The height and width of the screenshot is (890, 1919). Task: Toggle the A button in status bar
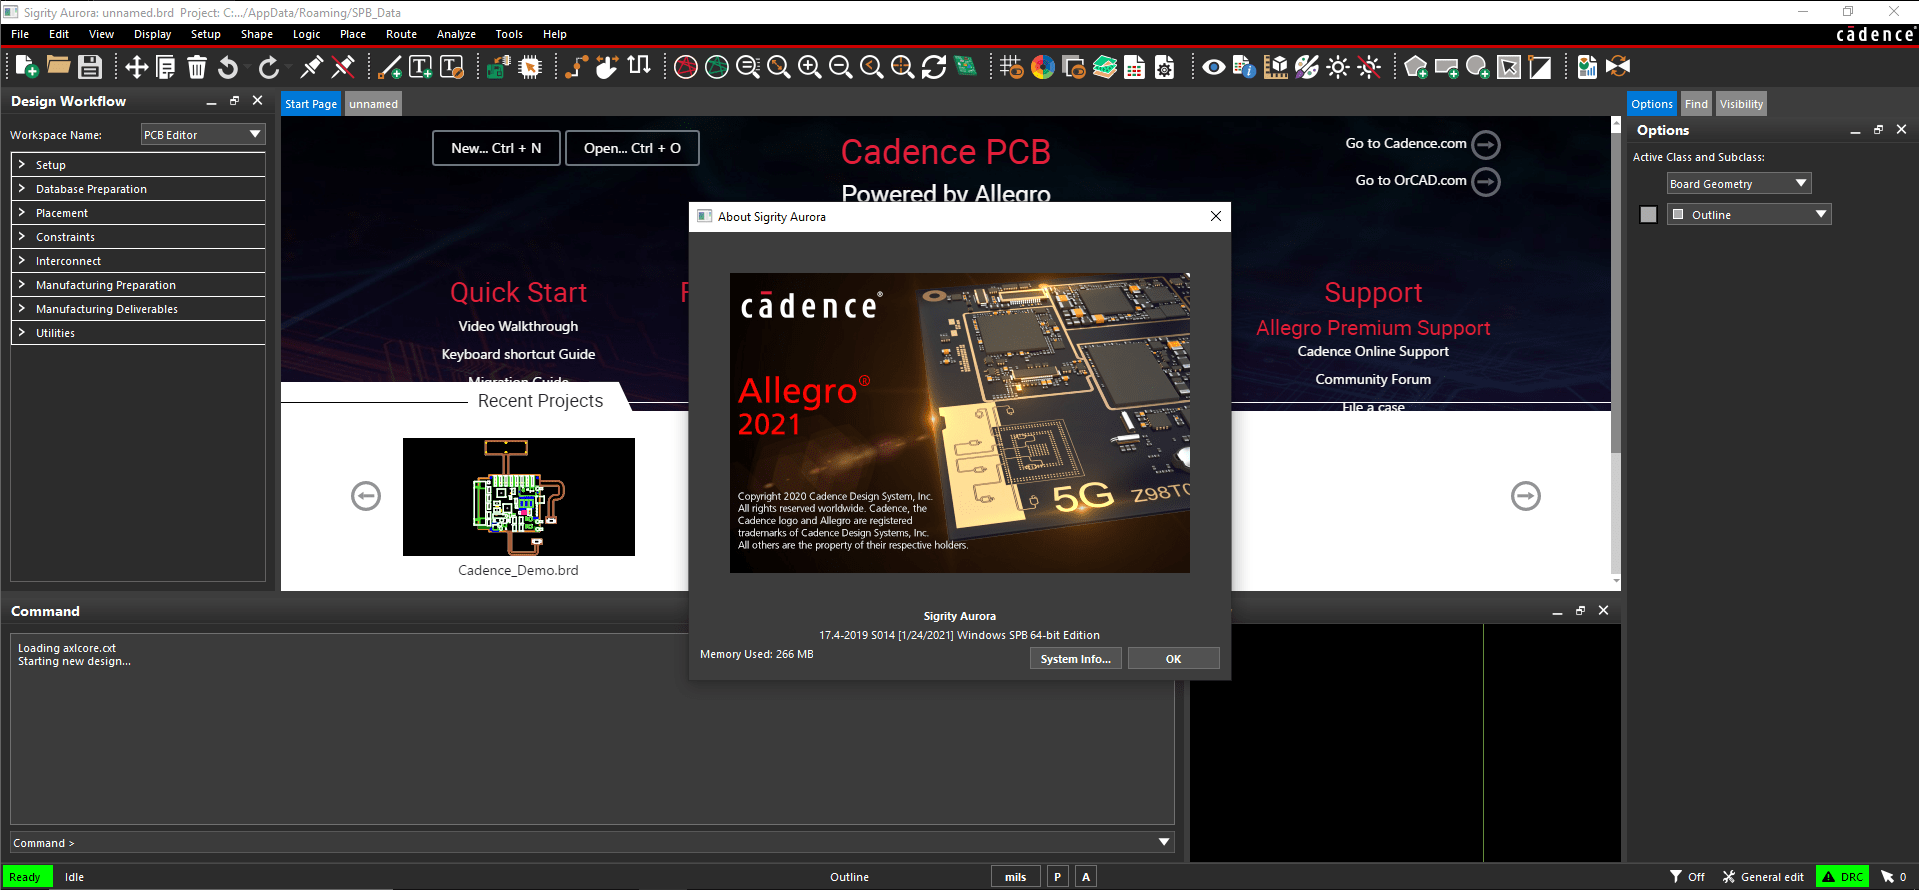1086,877
